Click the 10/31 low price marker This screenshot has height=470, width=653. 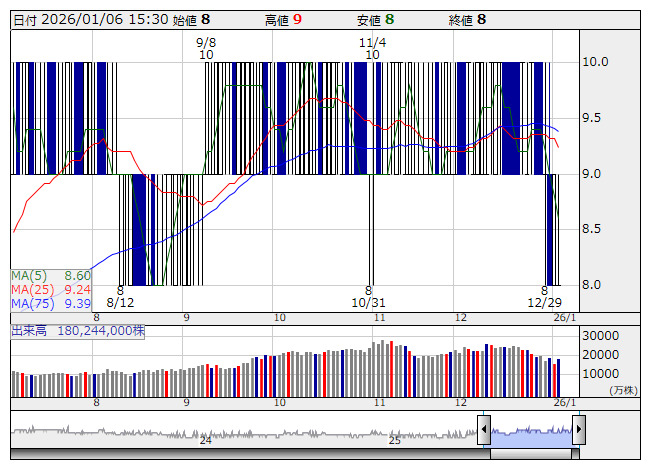point(368,301)
